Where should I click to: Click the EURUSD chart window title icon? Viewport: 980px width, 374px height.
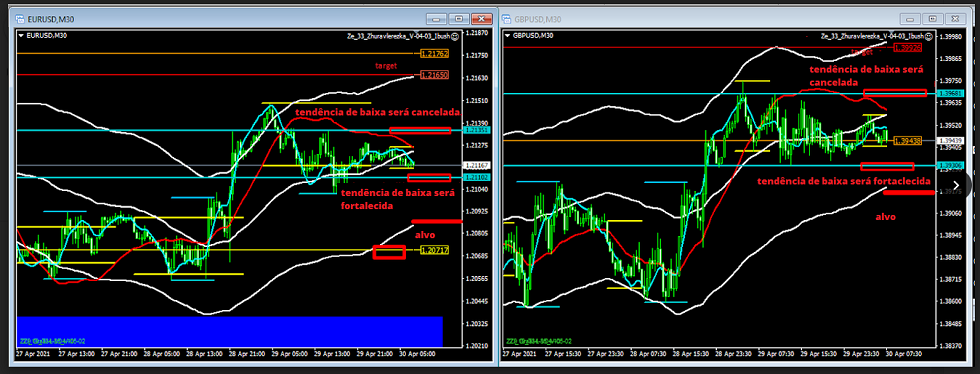tap(19, 19)
